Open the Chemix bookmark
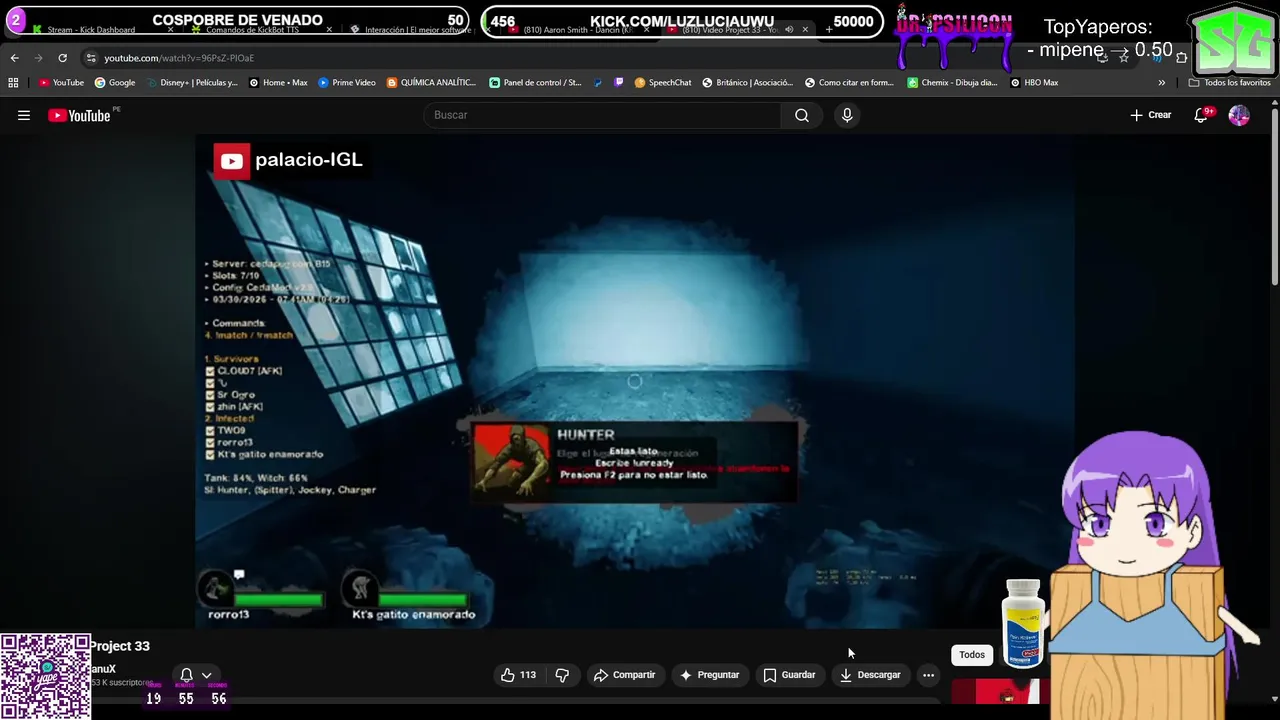The height and width of the screenshot is (720, 1280). [953, 83]
